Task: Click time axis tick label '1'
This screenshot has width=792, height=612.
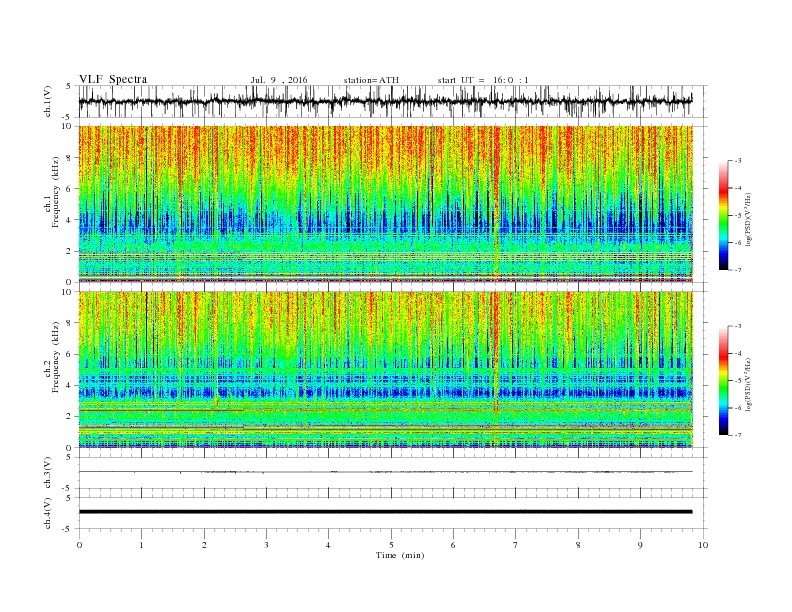Action: (141, 545)
